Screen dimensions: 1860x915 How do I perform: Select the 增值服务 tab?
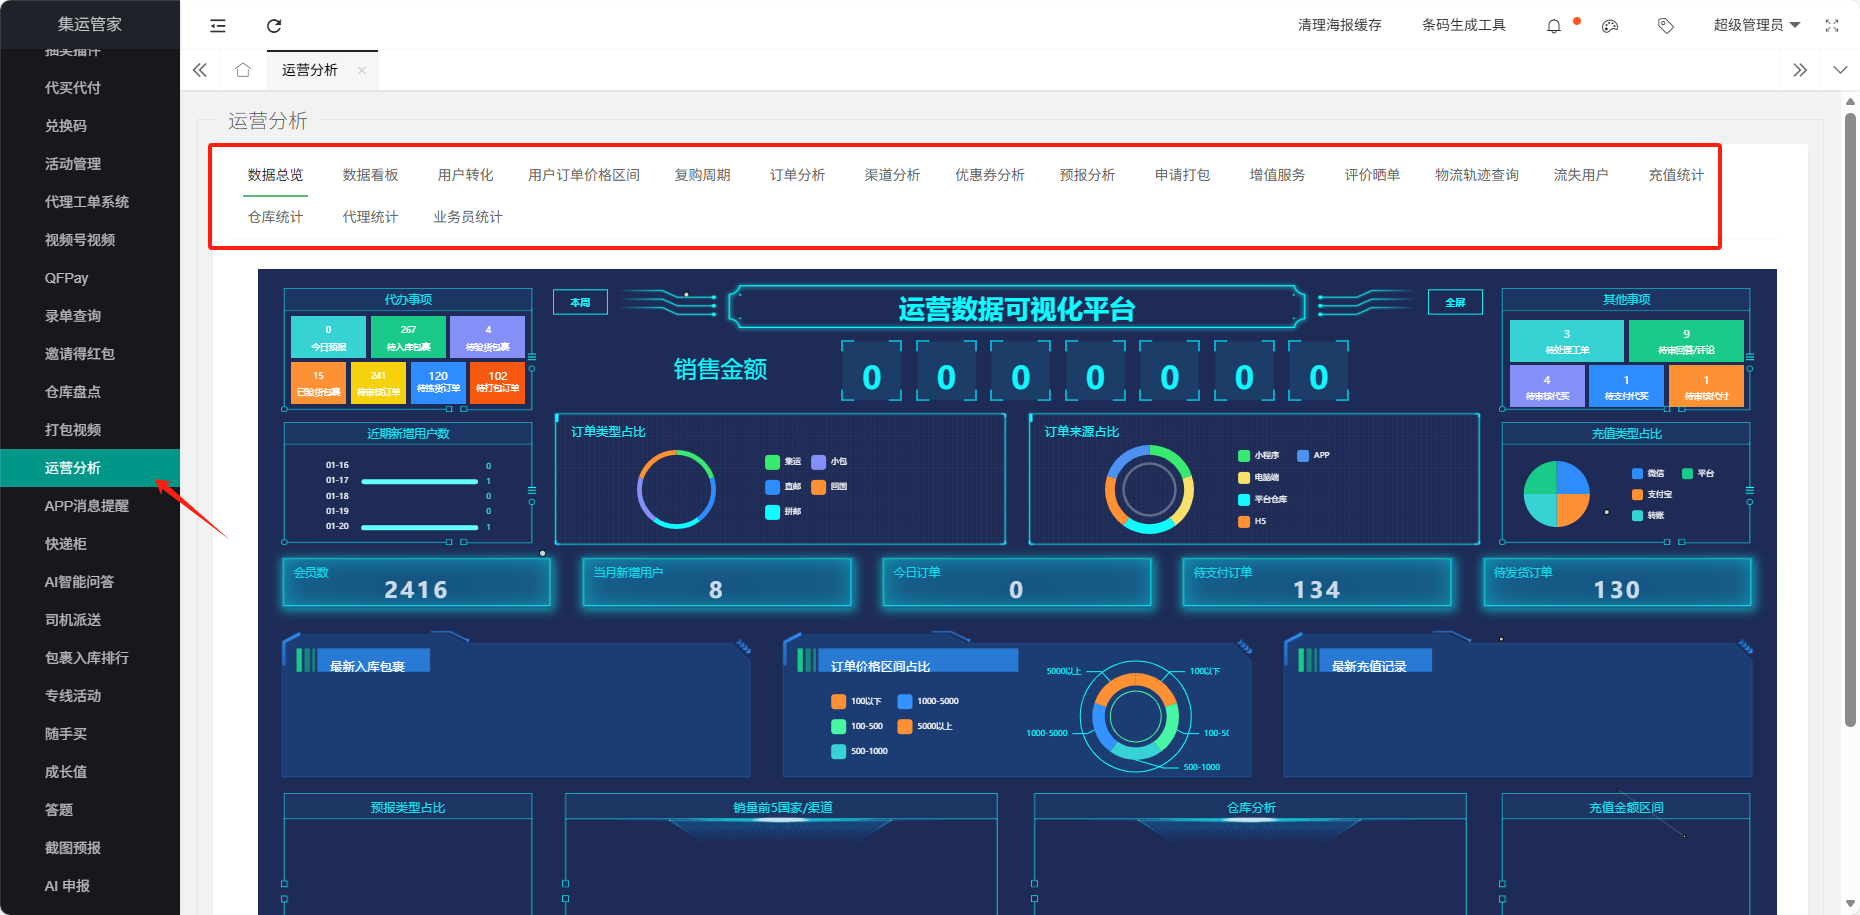(1277, 175)
